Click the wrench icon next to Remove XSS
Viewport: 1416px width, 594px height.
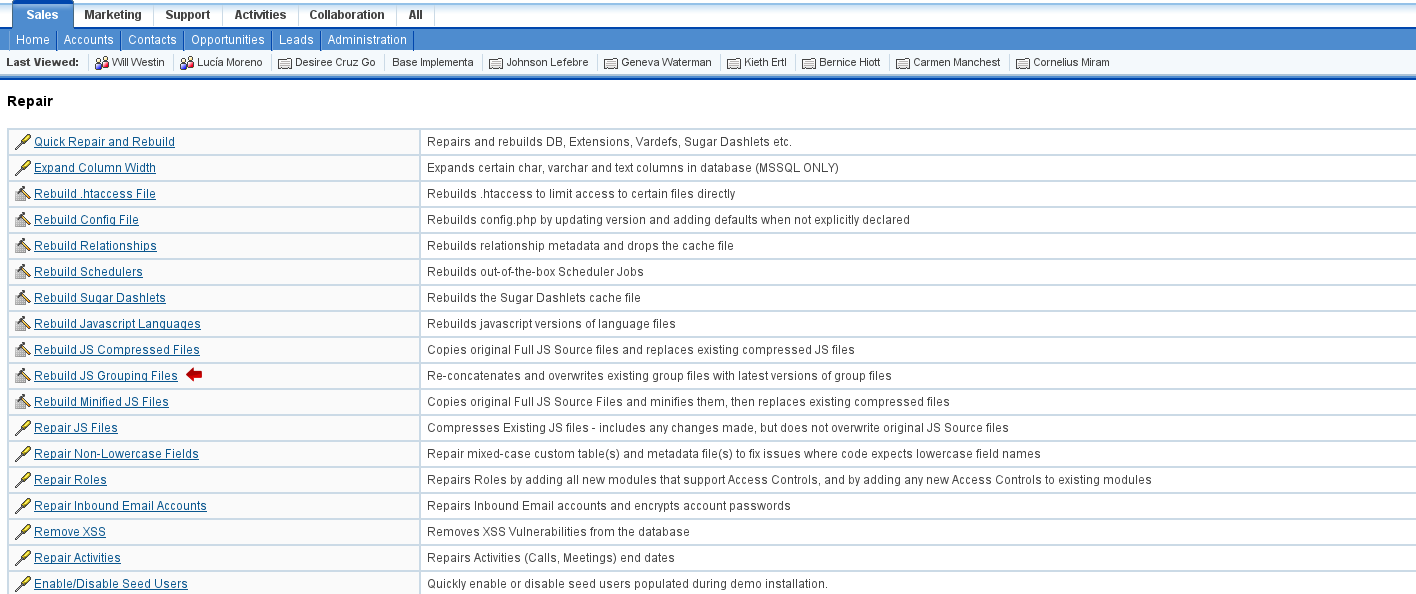(x=22, y=532)
